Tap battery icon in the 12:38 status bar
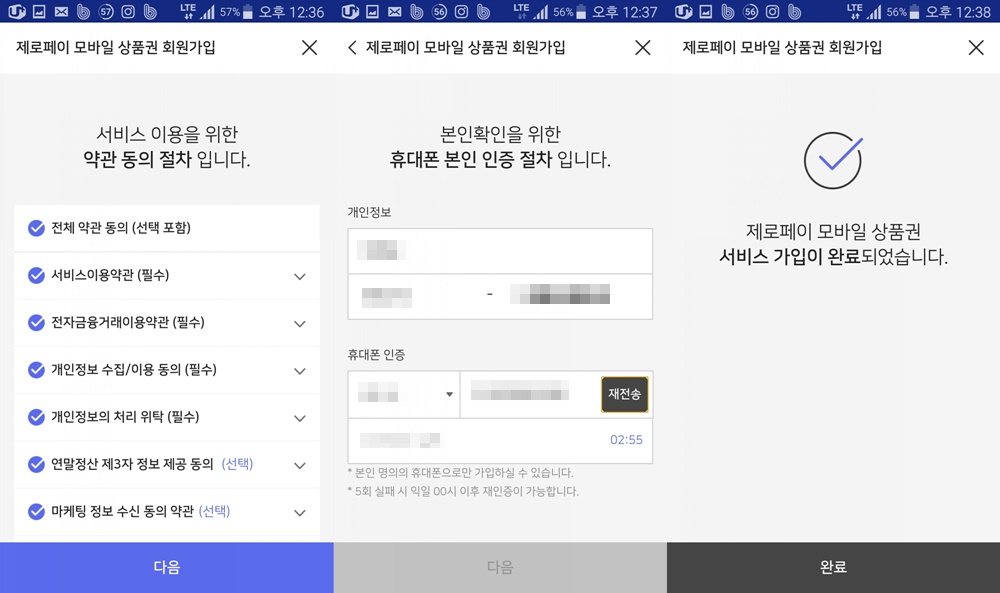The image size is (1000, 593). click(914, 11)
